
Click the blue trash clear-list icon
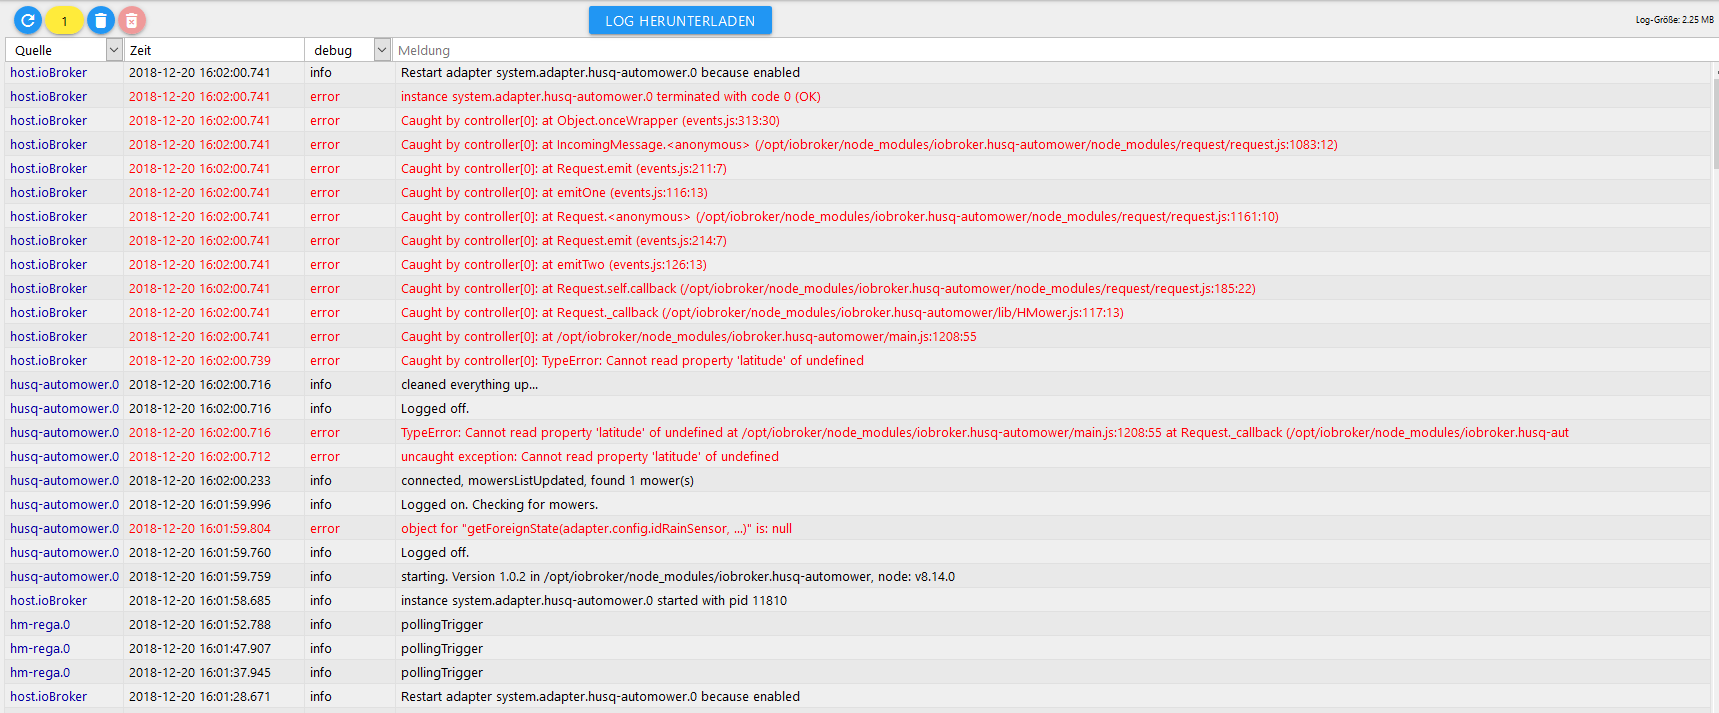click(100, 20)
